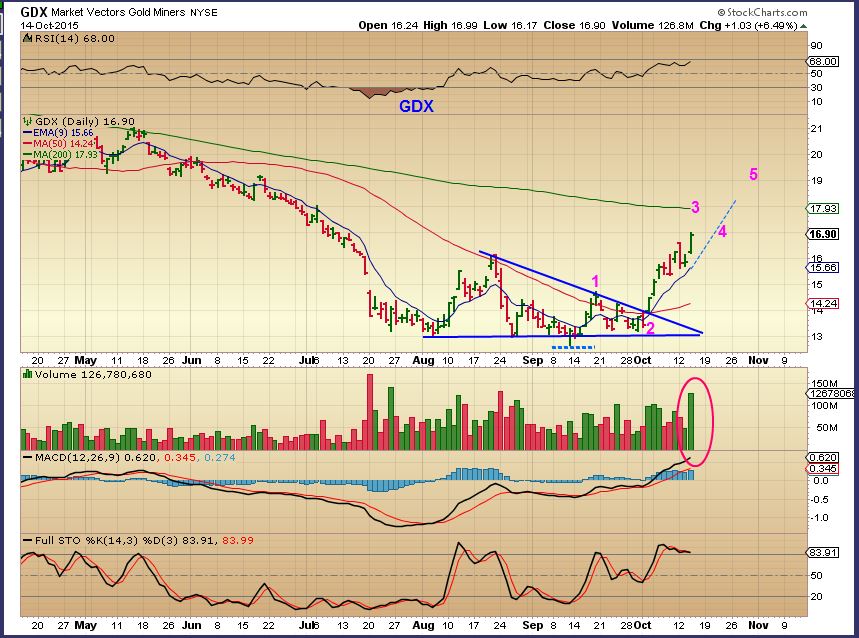Image resolution: width=859 pixels, height=638 pixels.
Task: Click the tallest red volume bar in July
Action: point(370,412)
